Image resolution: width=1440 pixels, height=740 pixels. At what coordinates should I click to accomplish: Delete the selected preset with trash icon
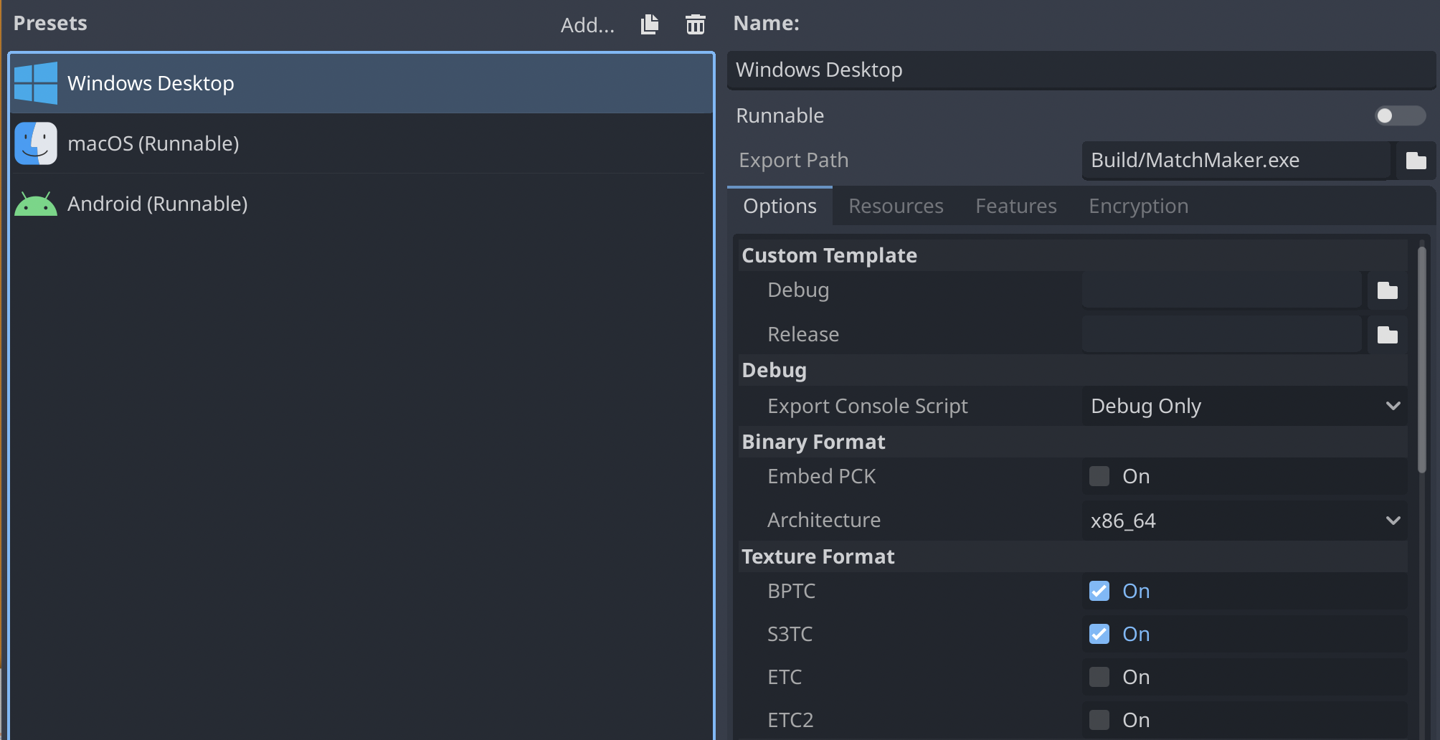click(x=695, y=24)
